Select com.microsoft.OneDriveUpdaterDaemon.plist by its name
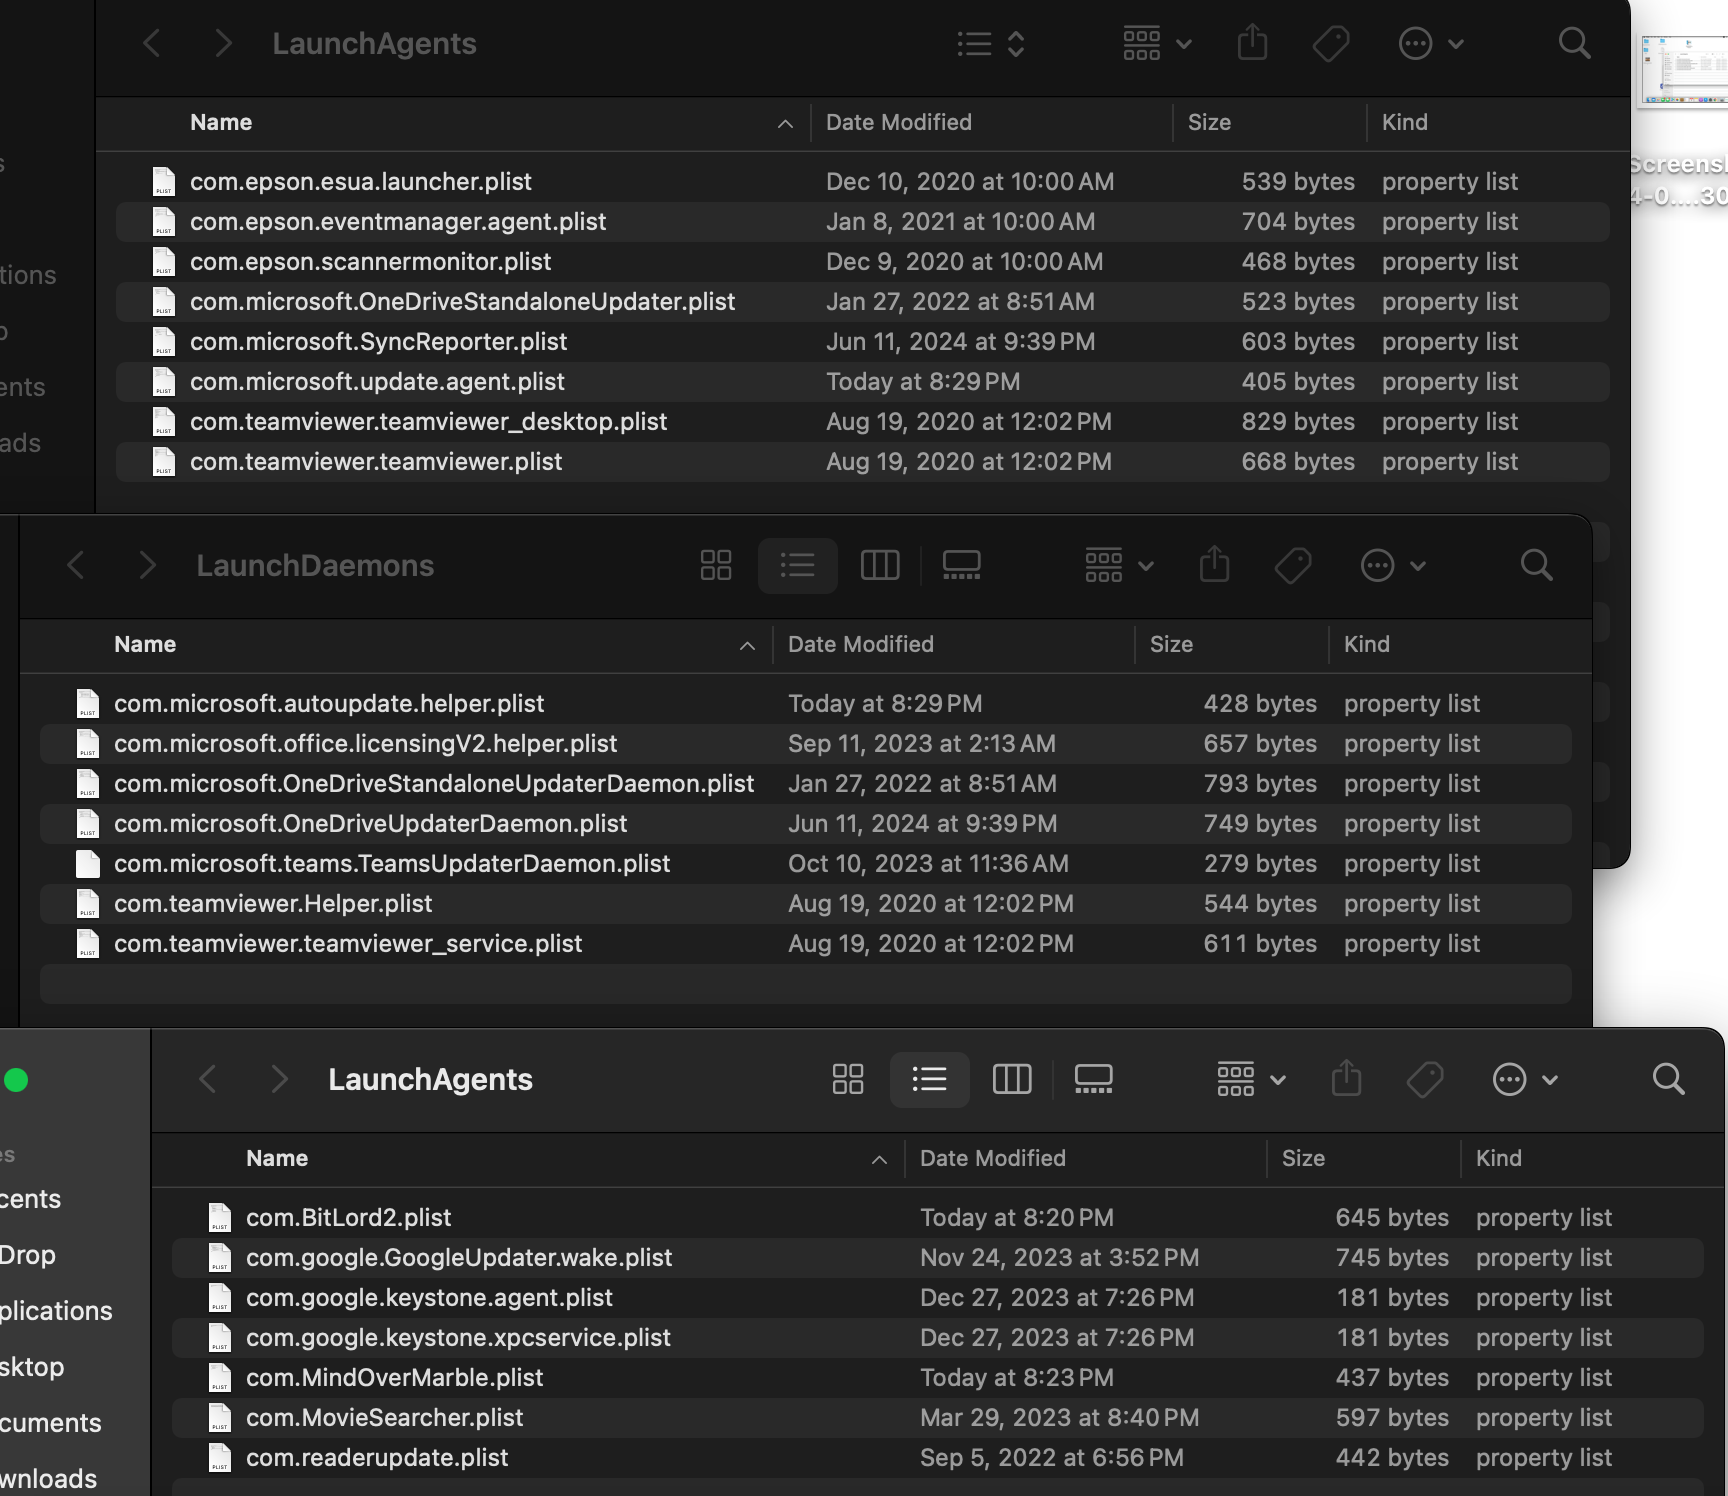This screenshot has width=1728, height=1496. [370, 823]
